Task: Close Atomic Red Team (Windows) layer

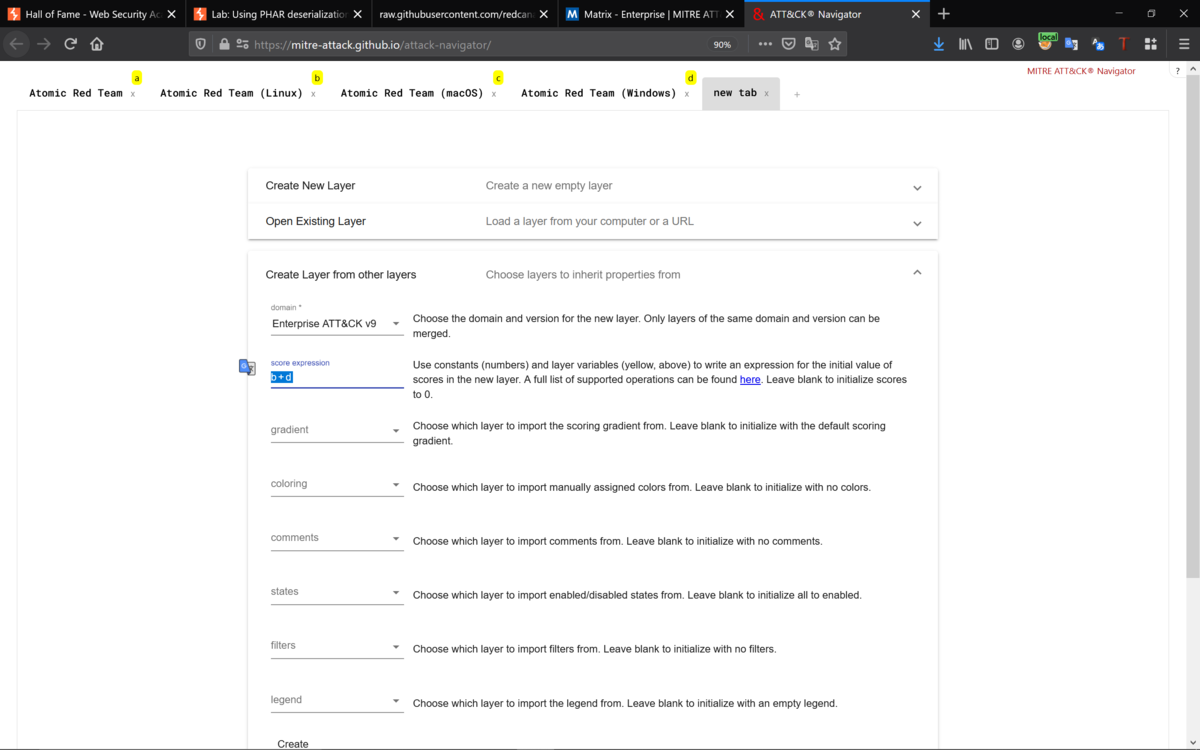Action: (x=687, y=94)
